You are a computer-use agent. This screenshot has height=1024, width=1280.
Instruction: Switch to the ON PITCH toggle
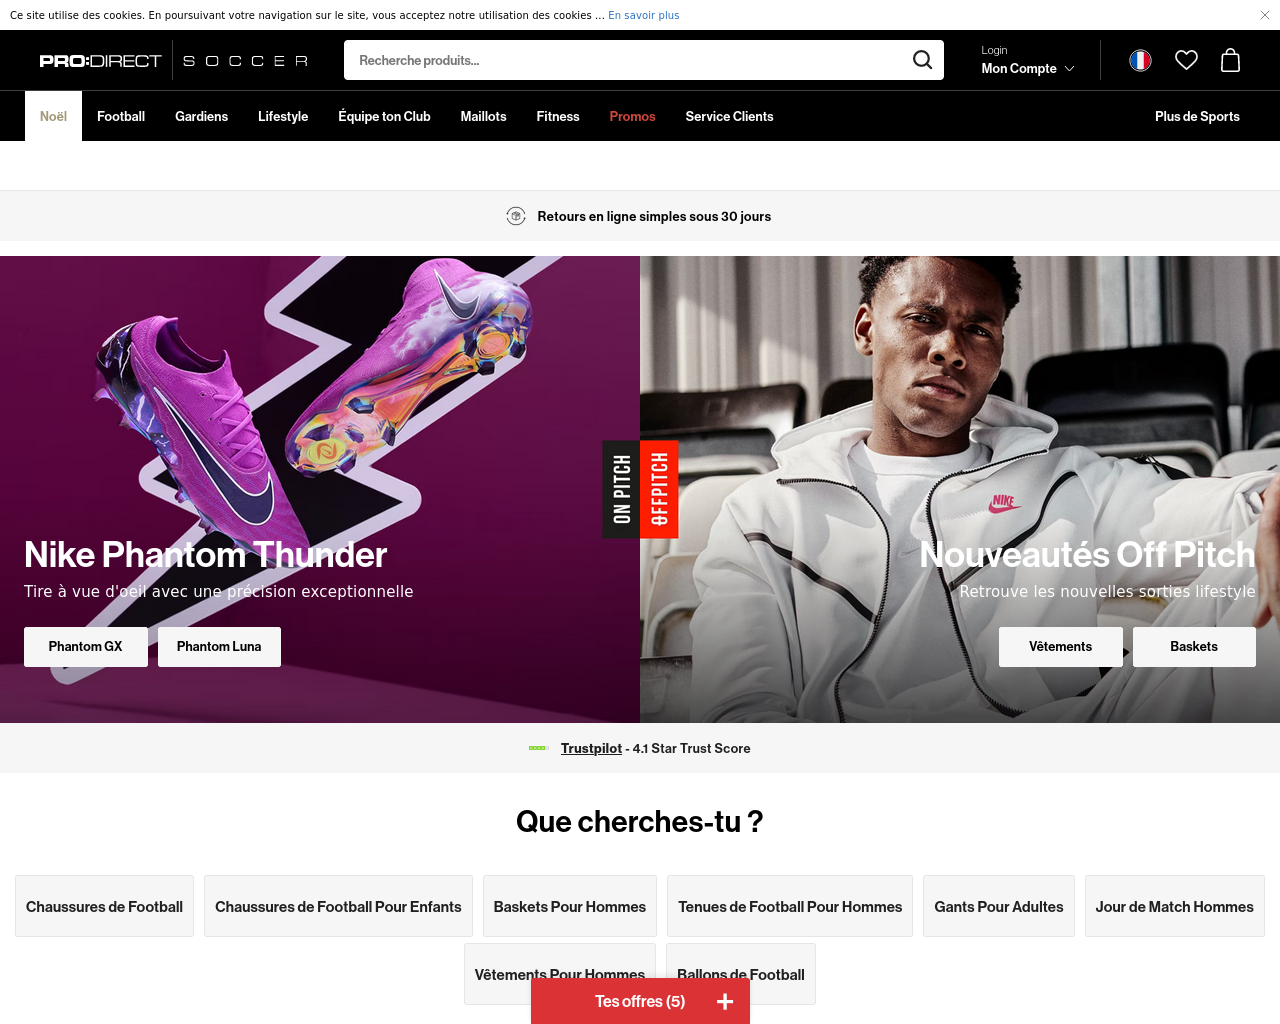621,489
